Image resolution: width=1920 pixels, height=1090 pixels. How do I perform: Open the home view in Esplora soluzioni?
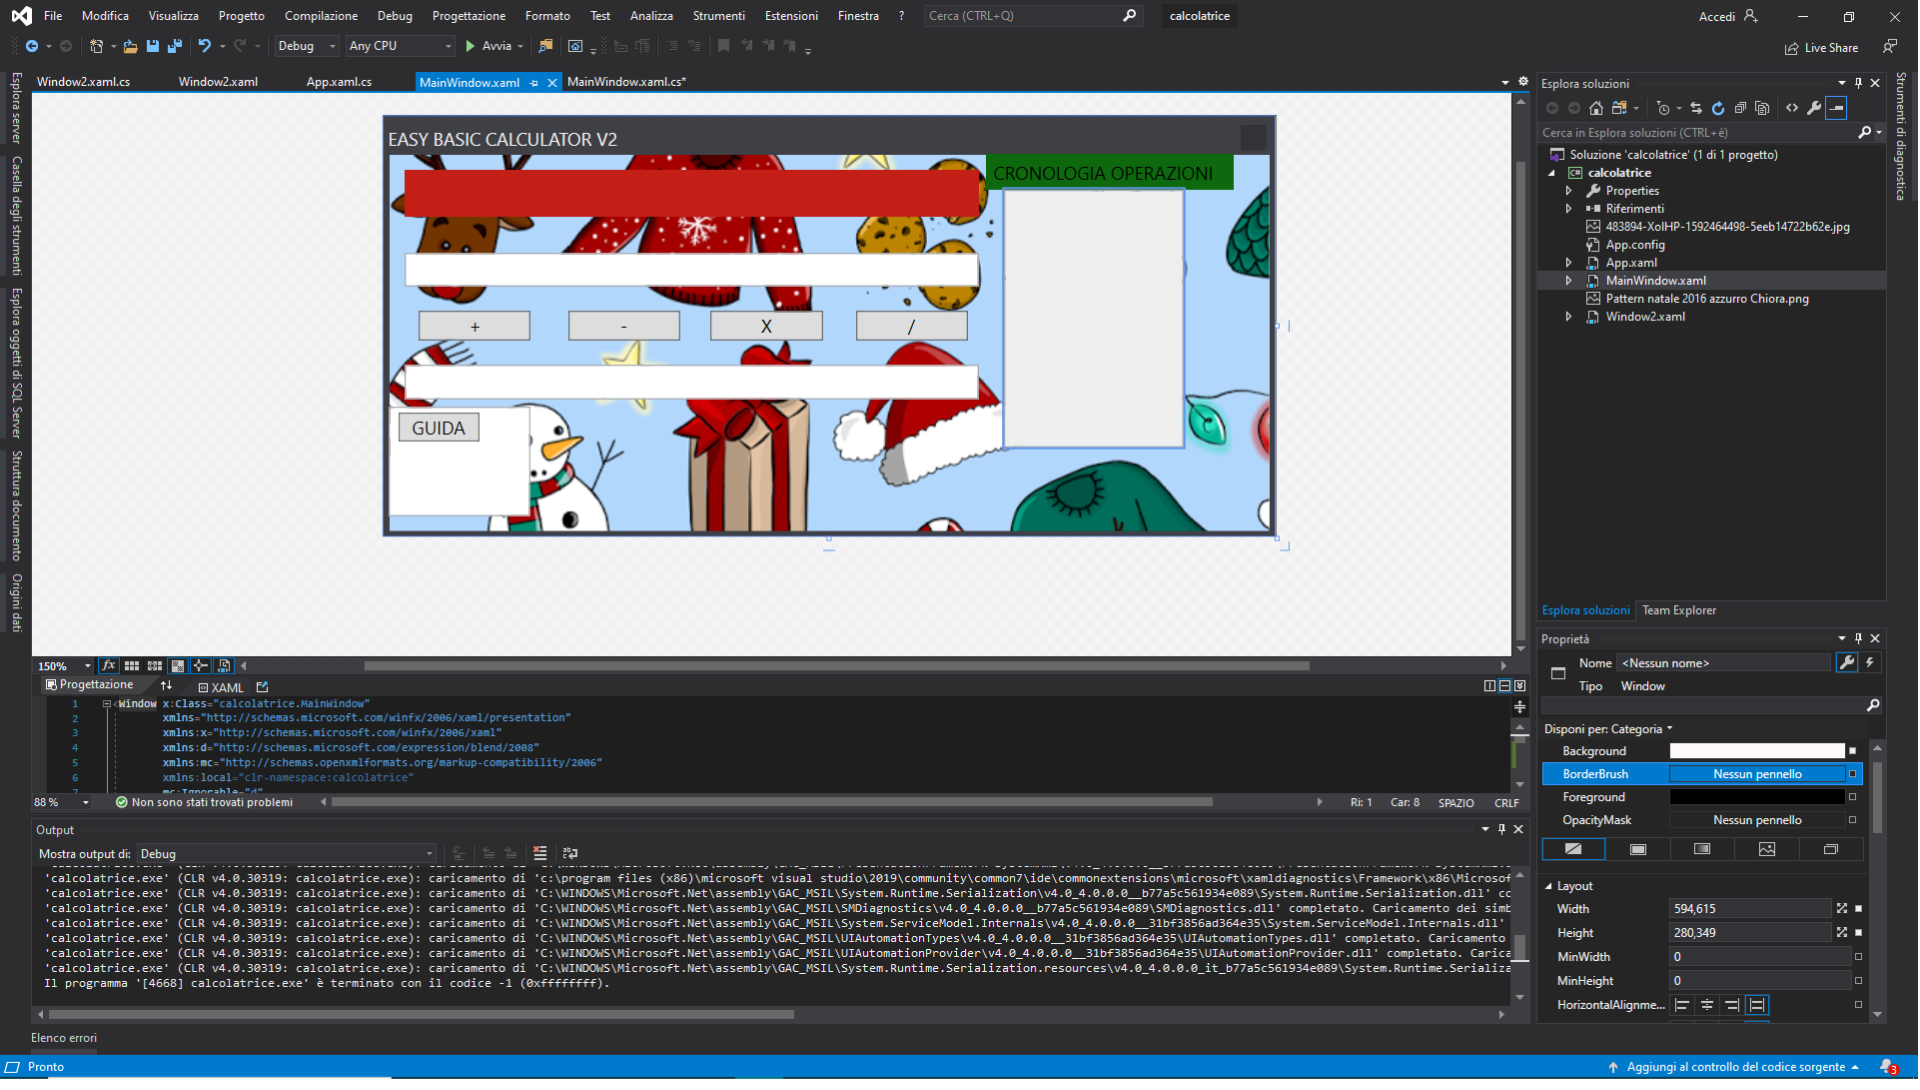pos(1596,109)
